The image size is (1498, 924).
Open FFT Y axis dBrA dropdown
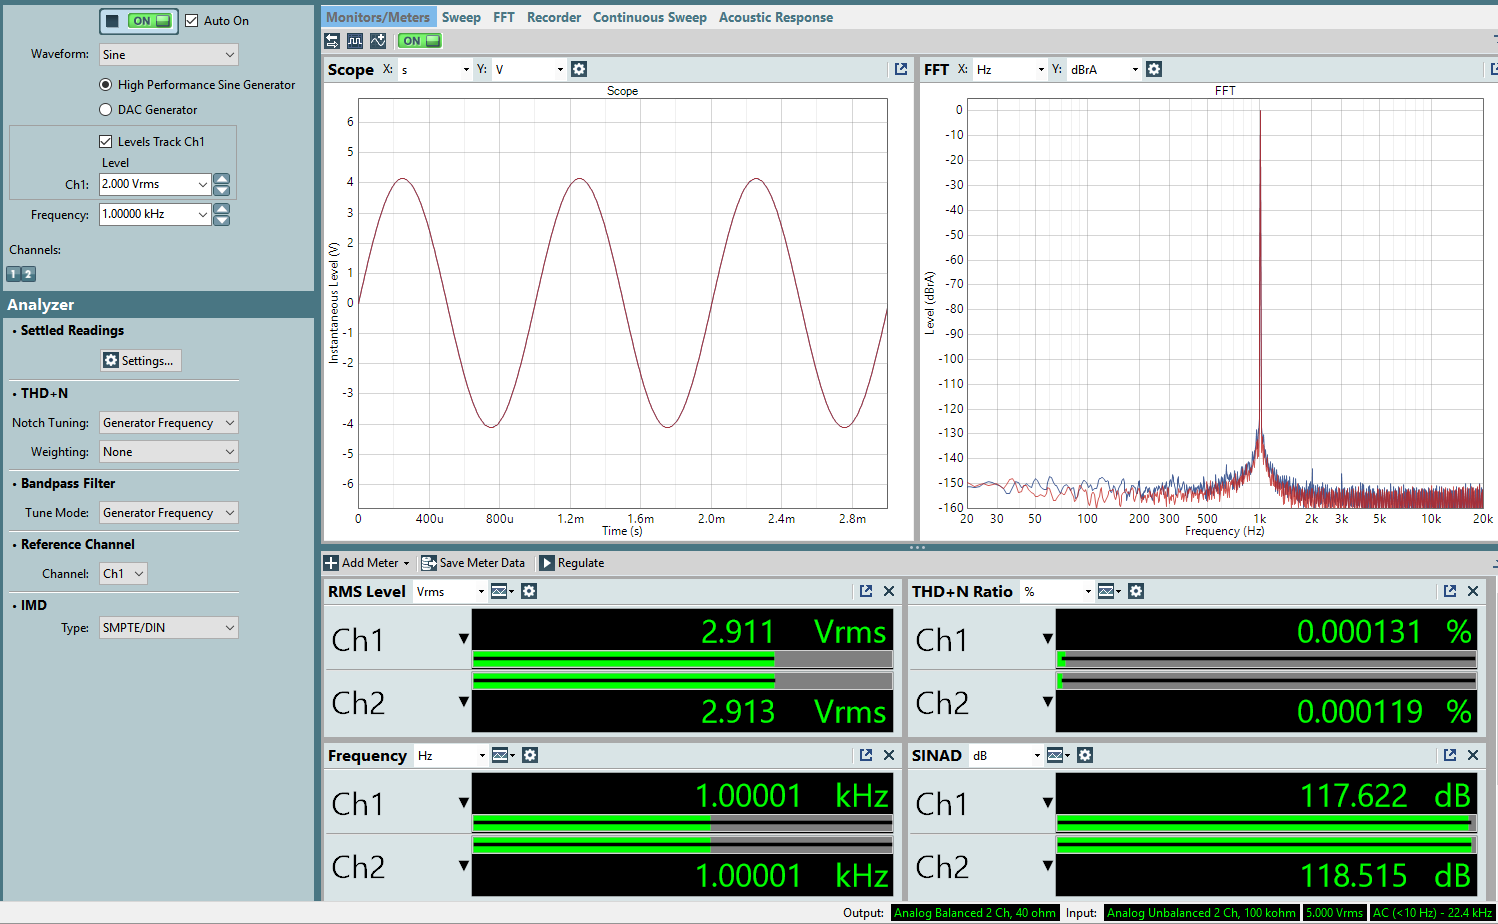pos(1104,69)
